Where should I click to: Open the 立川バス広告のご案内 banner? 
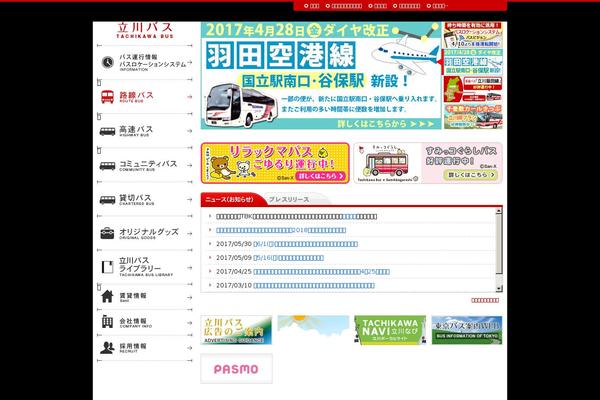click(x=236, y=330)
